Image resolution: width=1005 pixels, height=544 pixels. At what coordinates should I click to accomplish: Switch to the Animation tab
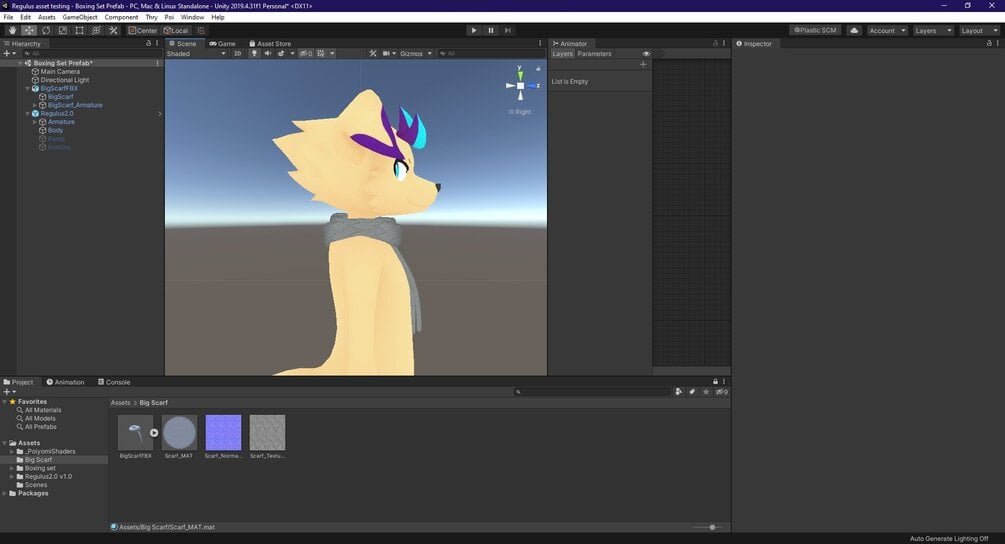[65, 382]
